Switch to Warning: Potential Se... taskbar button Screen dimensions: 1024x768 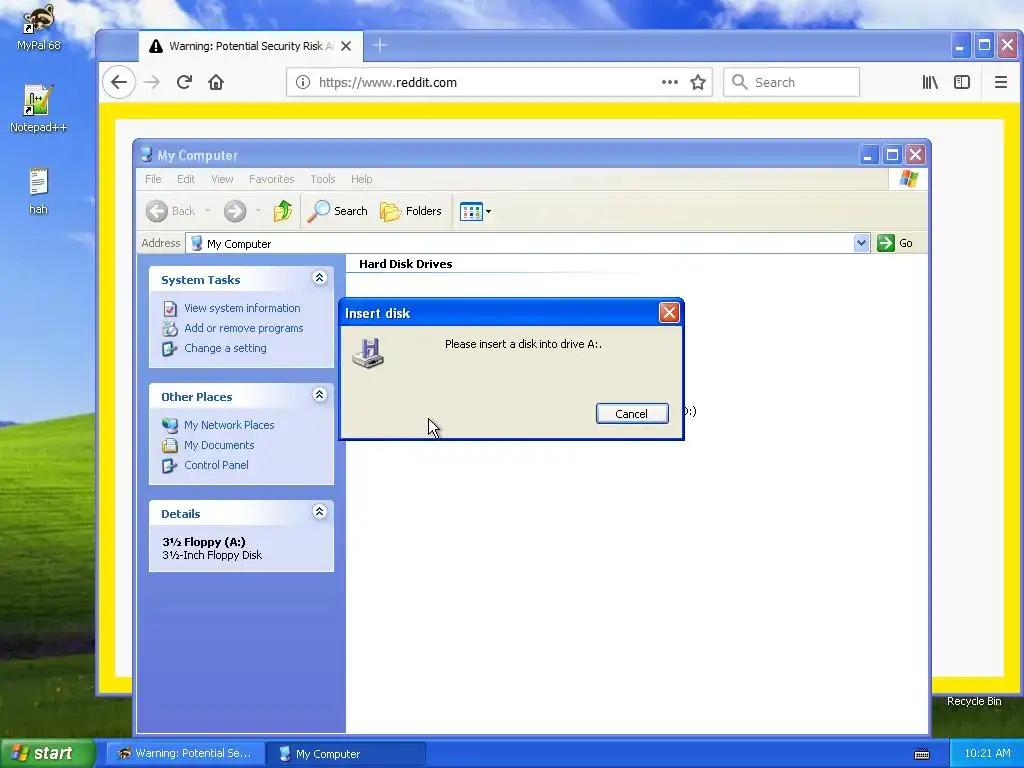[185, 753]
